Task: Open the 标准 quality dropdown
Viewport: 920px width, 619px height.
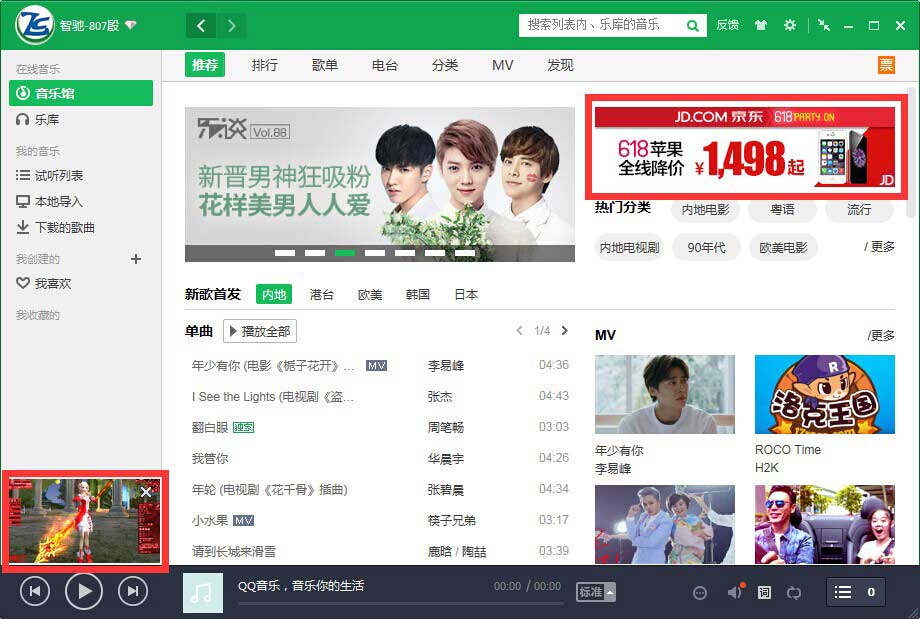Action: pyautogui.click(x=596, y=593)
